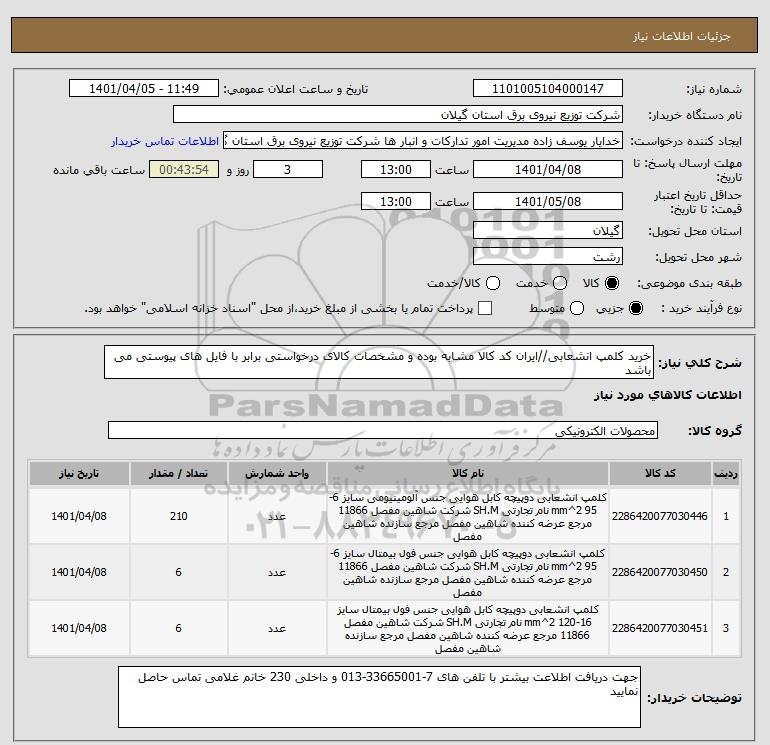Click product code 2286420077030451
Screen dimensions: 770x745
click(660, 629)
